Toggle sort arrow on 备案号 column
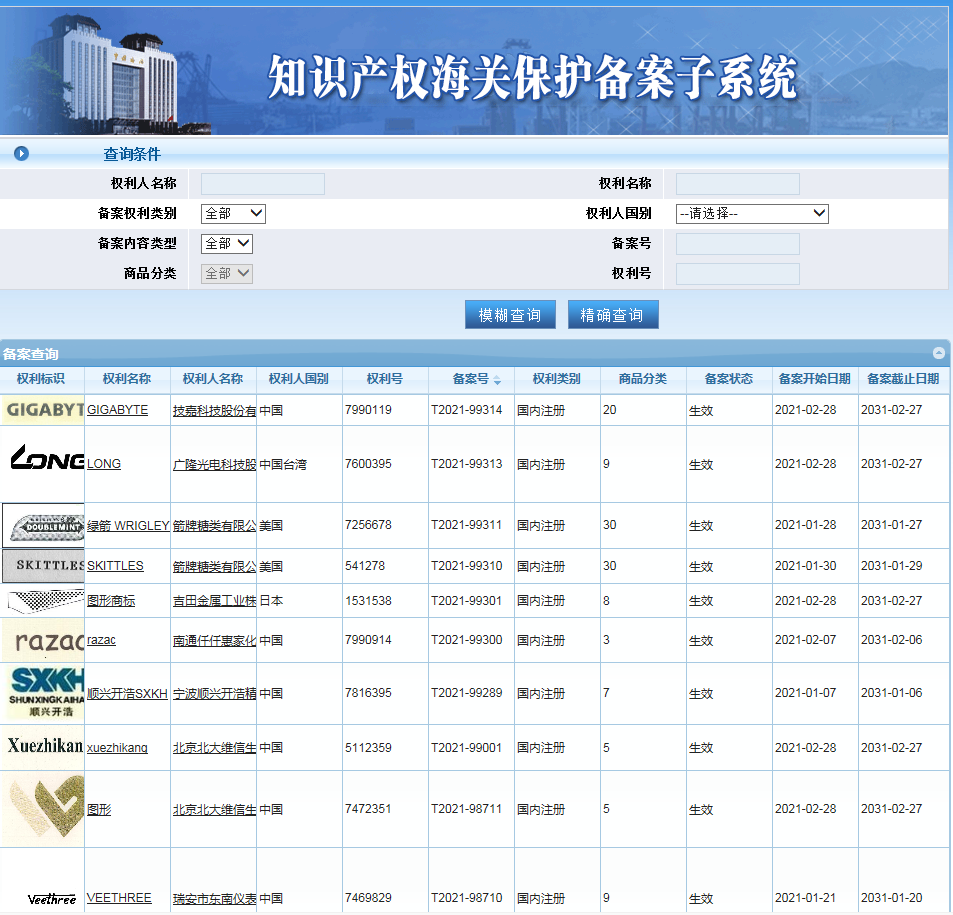953x915 pixels. click(x=497, y=380)
